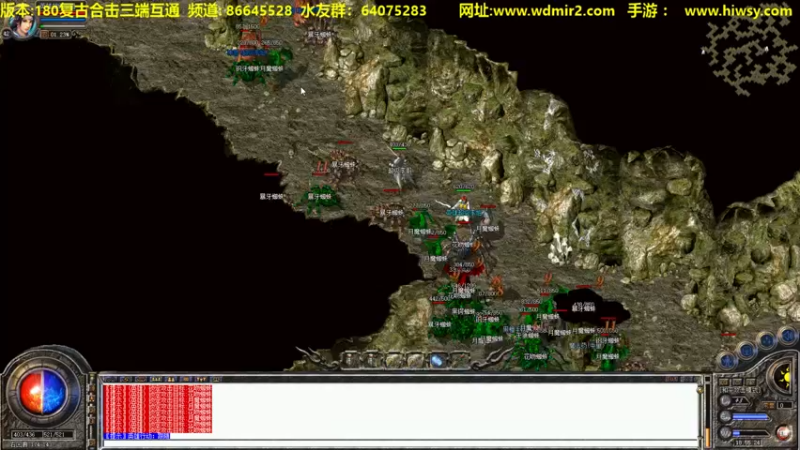Screen dimensions: 800x450
Task: Use the blue crystal item in quick belt
Action: click(x=438, y=360)
